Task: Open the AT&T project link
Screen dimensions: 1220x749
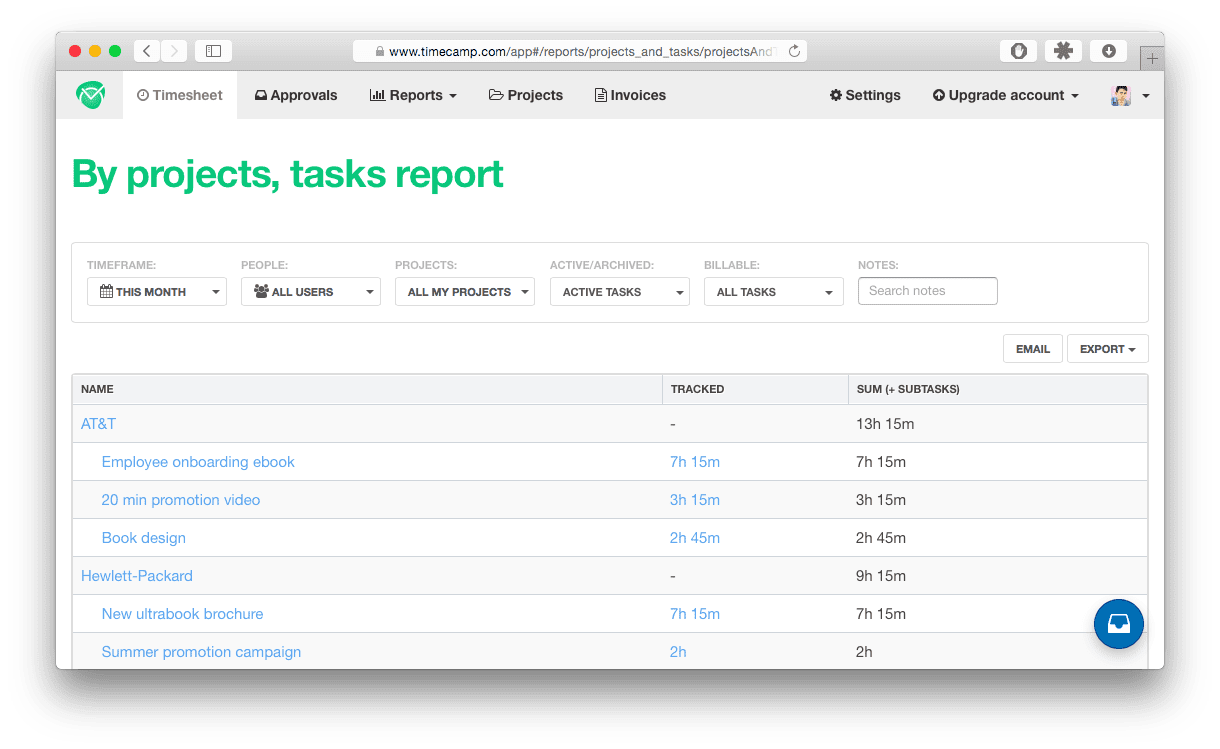Action: pyautogui.click(x=98, y=423)
